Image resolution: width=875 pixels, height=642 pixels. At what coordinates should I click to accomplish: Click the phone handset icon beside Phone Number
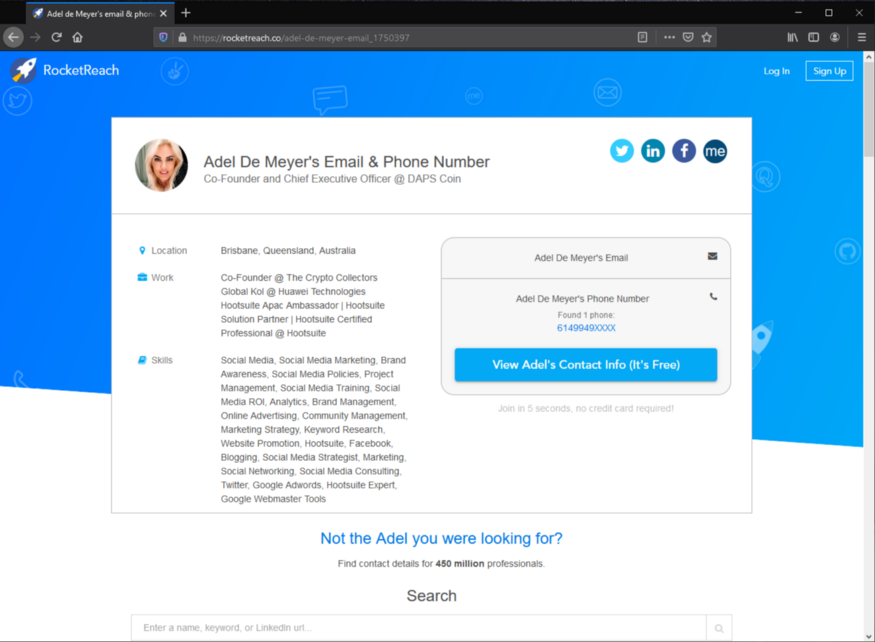713,296
